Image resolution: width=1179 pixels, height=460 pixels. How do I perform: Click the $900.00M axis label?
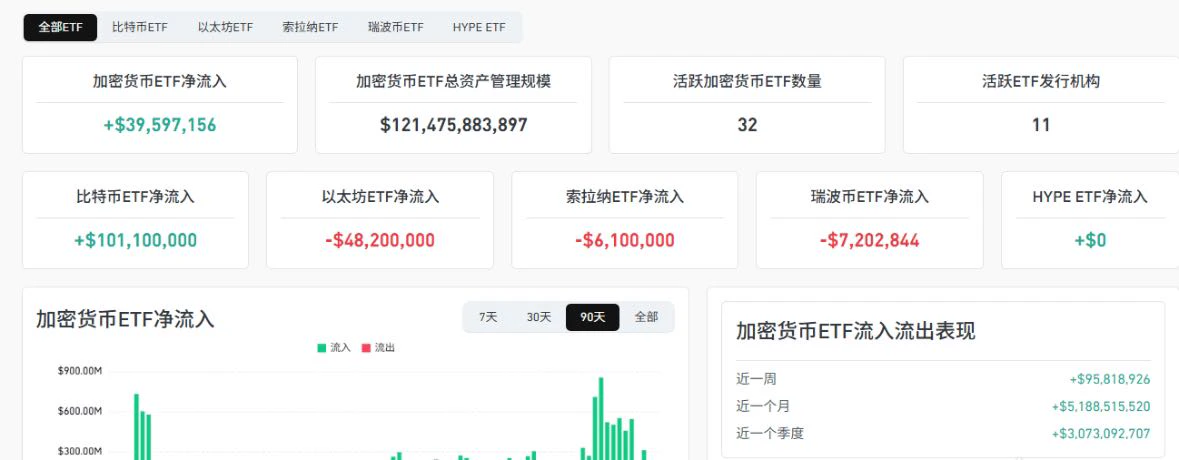80,371
